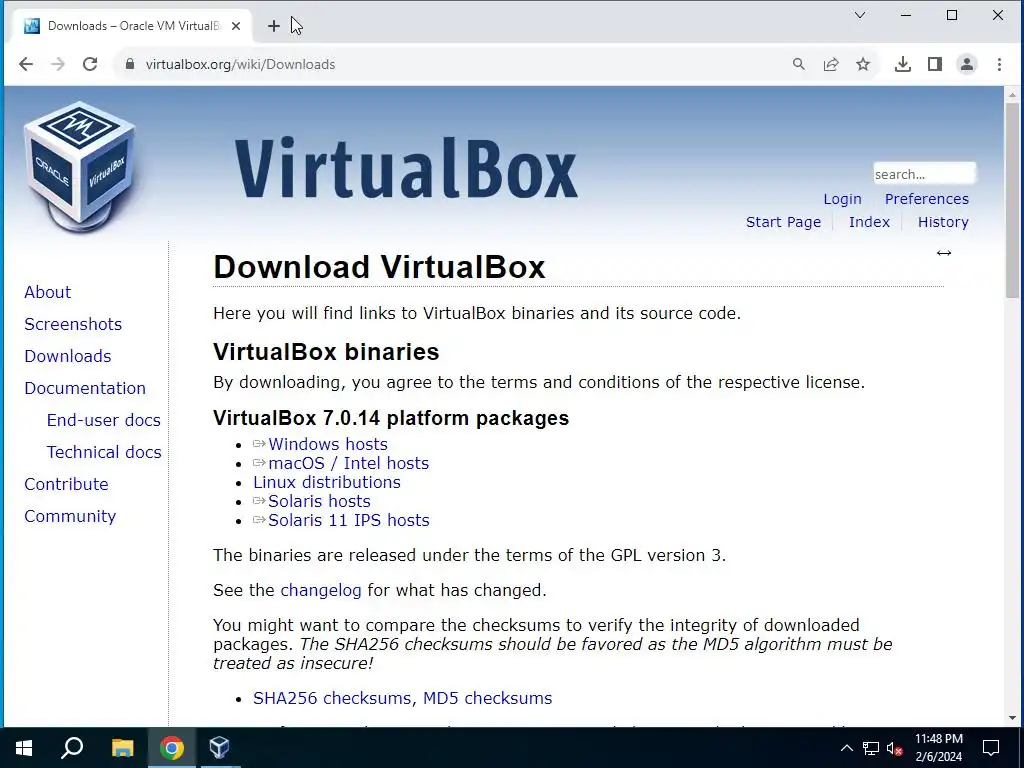This screenshot has height=768, width=1024.
Task: Open the Login link
Action: (842, 199)
